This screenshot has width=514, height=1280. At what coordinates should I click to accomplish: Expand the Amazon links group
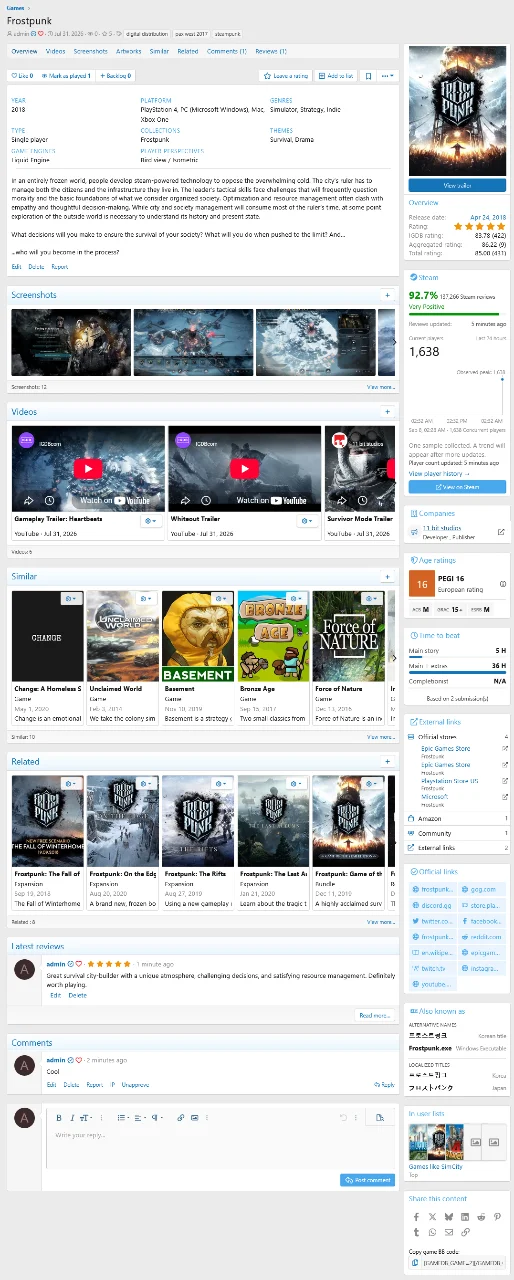[x=459, y=819]
